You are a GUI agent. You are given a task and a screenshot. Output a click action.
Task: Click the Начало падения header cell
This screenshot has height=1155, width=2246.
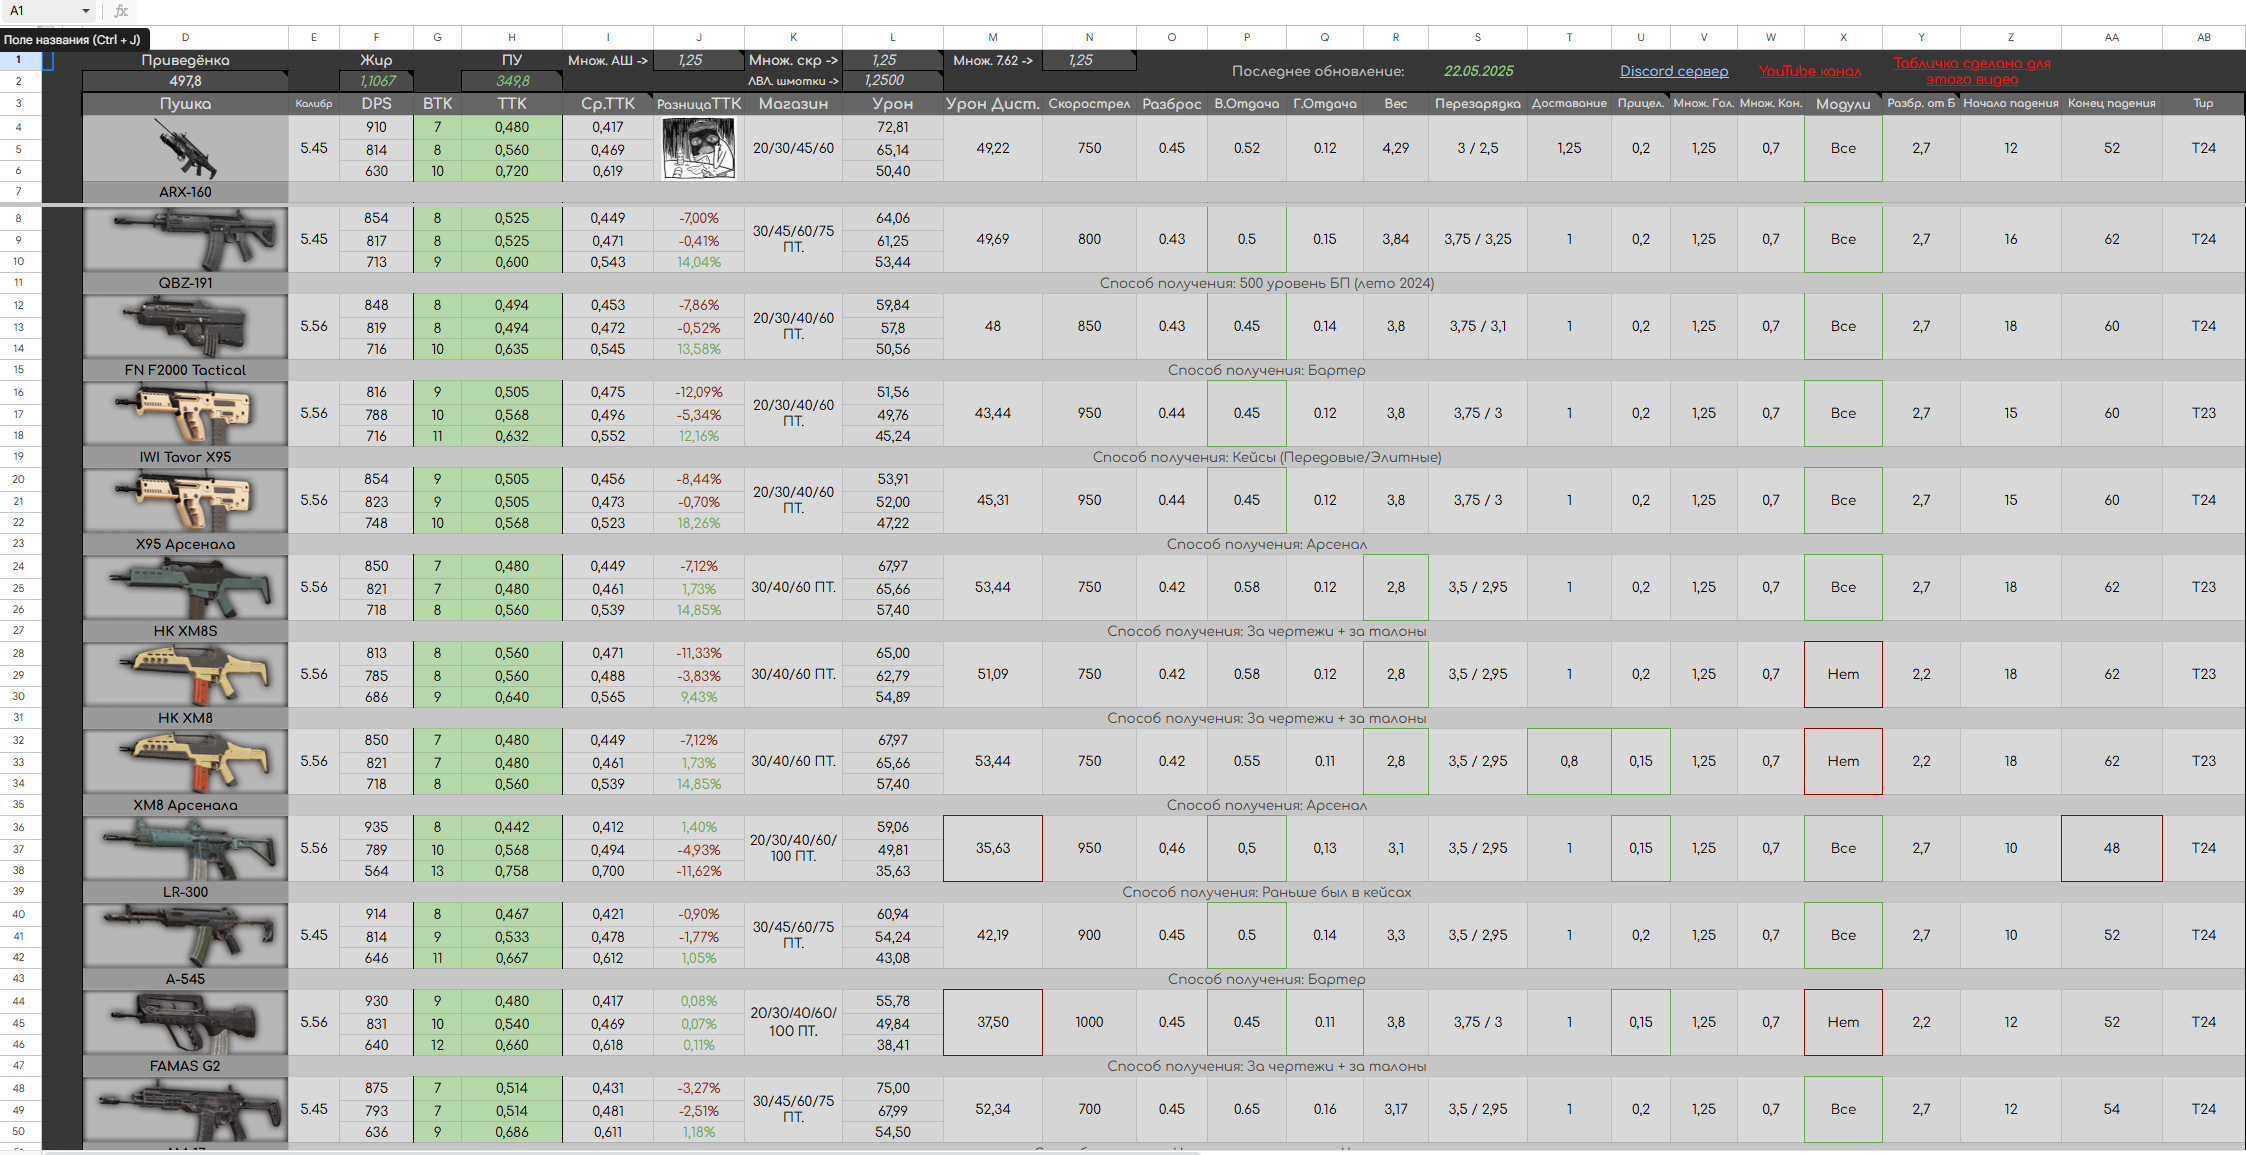click(x=2010, y=103)
